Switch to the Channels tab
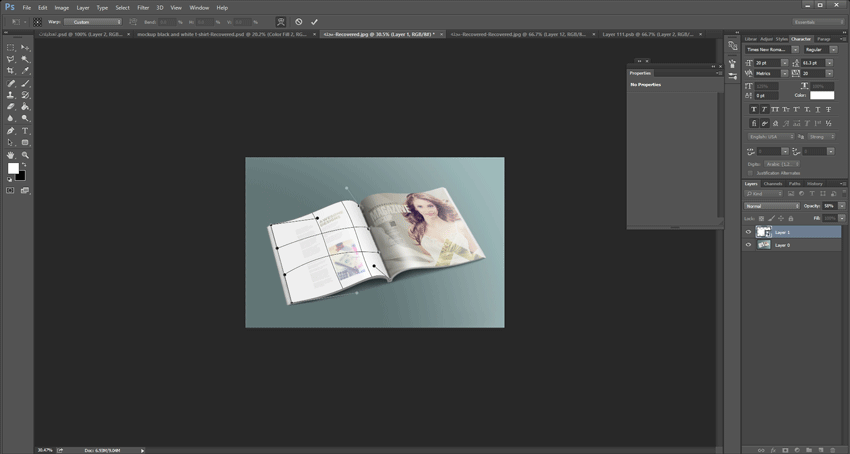The width and height of the screenshot is (850, 454). [x=773, y=184]
